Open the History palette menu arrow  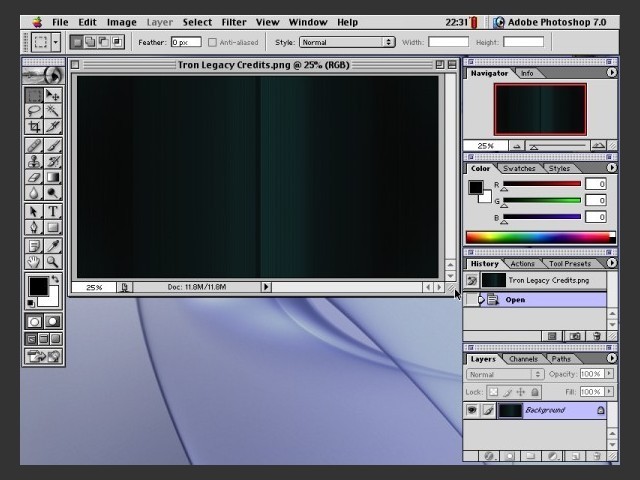coord(611,263)
